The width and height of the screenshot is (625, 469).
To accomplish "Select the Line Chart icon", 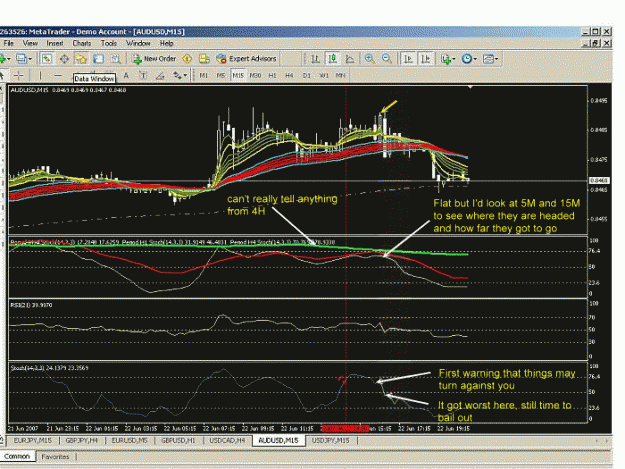I will coord(350,59).
